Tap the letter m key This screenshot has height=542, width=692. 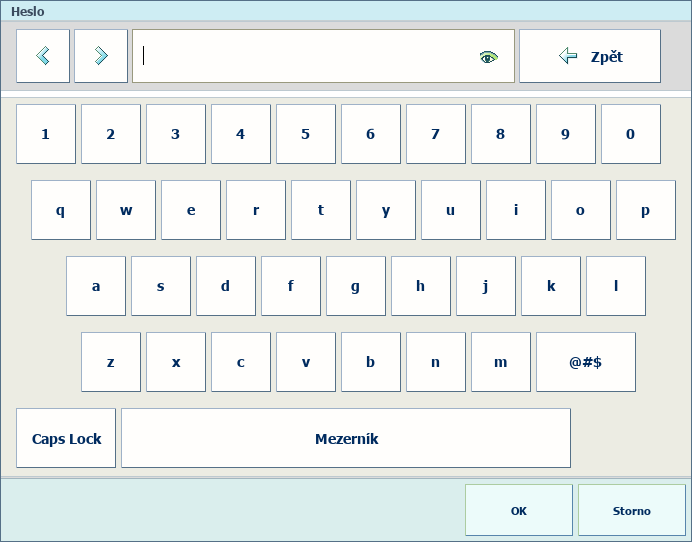click(x=501, y=362)
